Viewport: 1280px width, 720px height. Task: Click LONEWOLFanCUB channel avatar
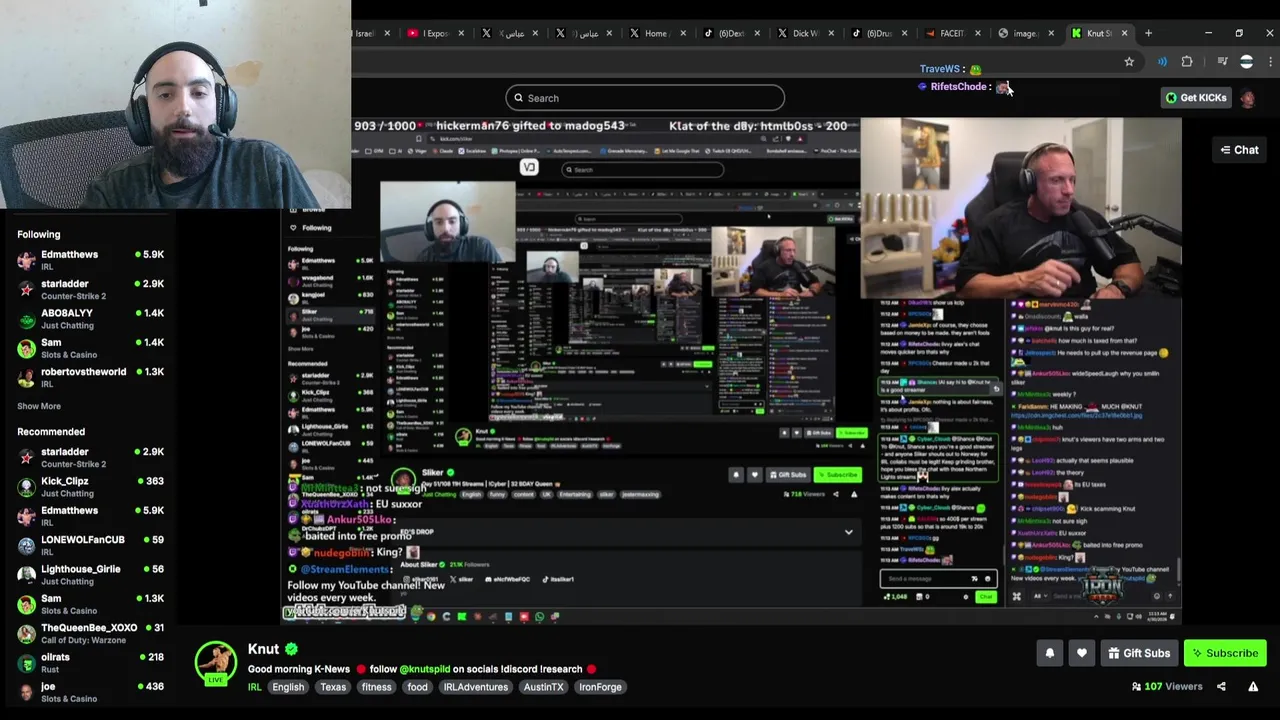point(26,545)
